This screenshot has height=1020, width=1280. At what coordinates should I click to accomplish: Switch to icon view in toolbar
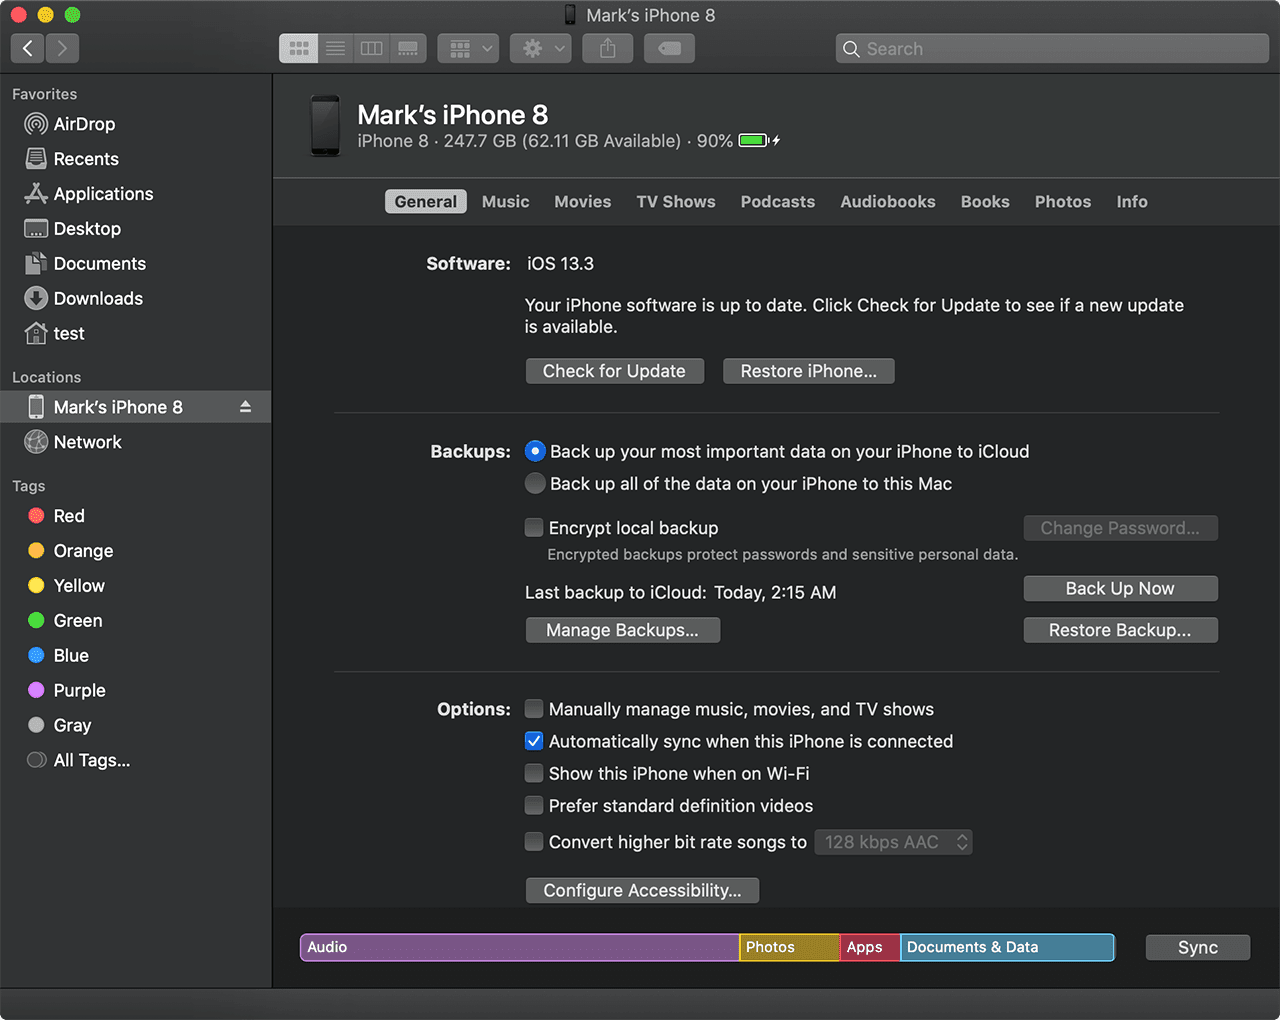(x=299, y=48)
